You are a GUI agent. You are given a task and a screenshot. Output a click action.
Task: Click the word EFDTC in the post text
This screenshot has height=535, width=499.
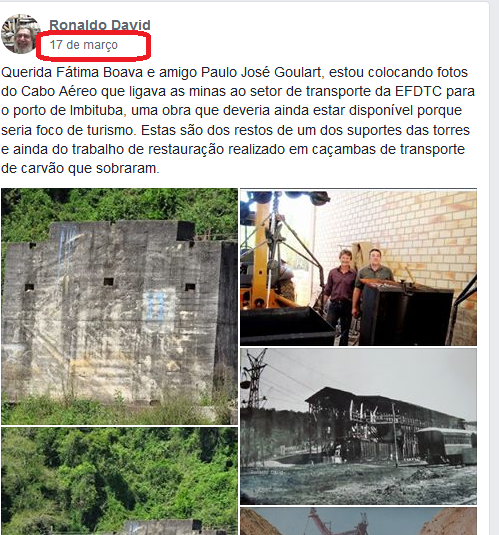coord(418,91)
